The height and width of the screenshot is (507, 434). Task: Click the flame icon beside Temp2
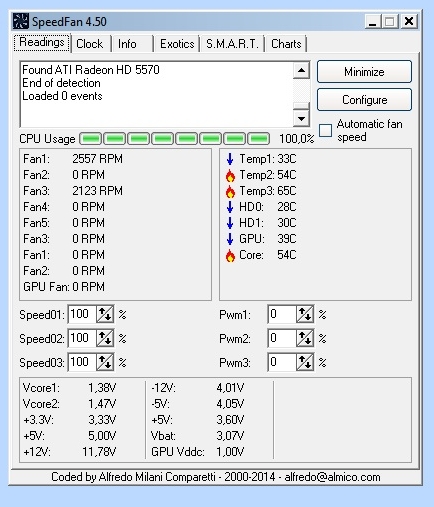tap(230, 175)
